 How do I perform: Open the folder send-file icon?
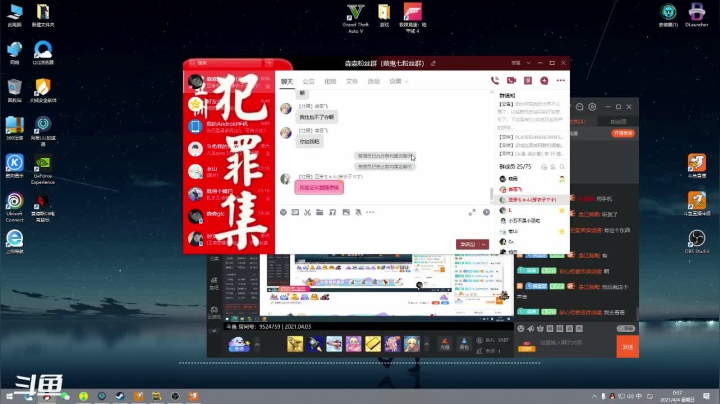[x=320, y=212]
